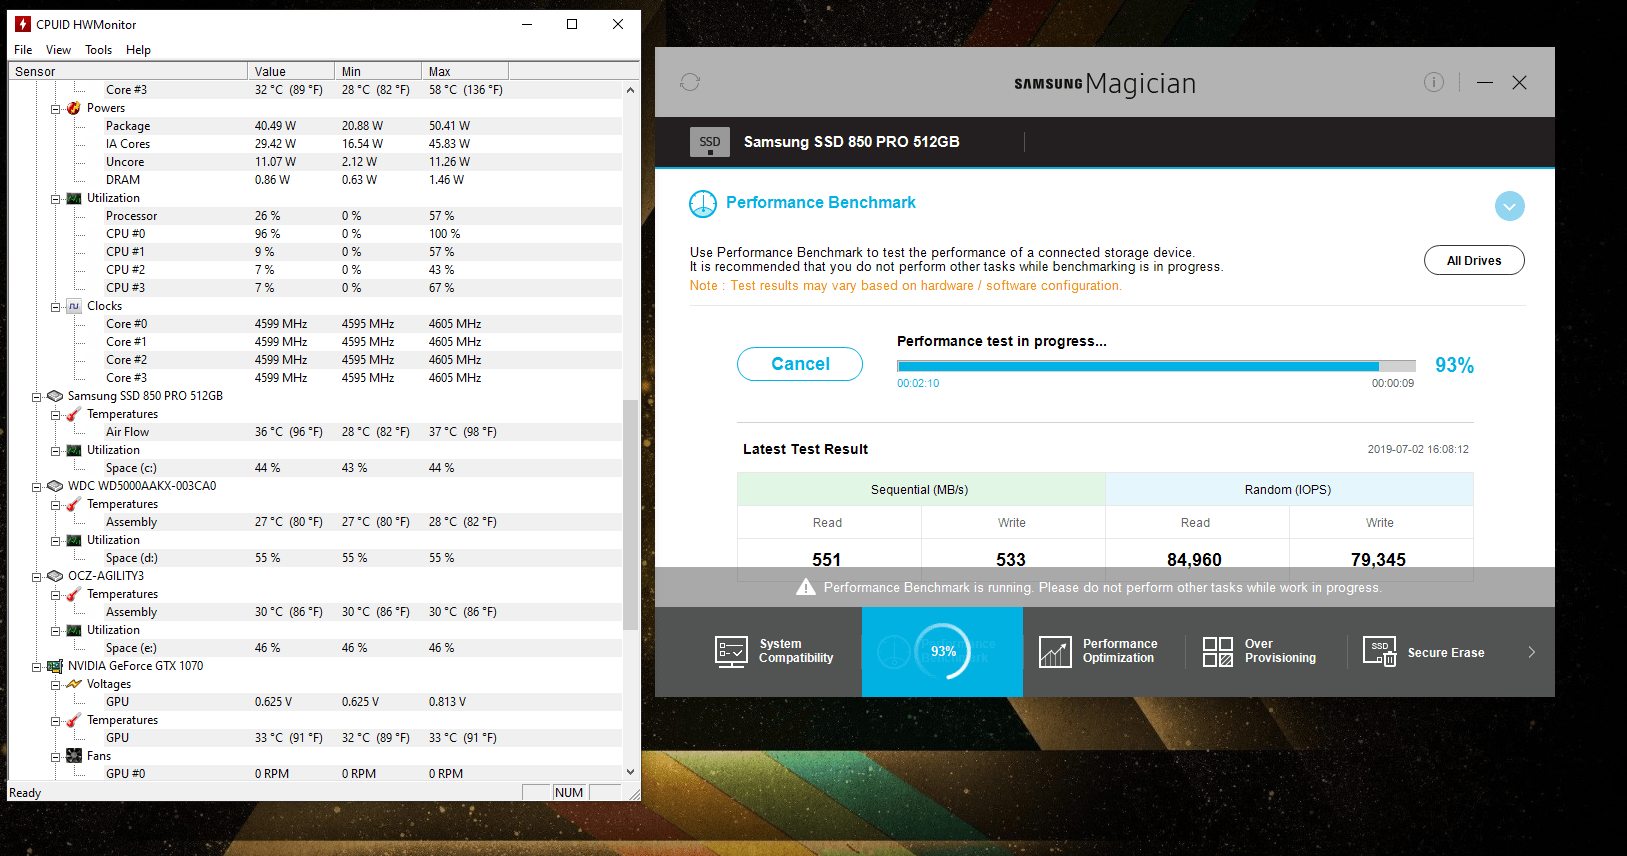Screen dimensions: 1627x856
Task: Click the Performance Benchmark gauge icon in the heading
Action: coord(703,203)
